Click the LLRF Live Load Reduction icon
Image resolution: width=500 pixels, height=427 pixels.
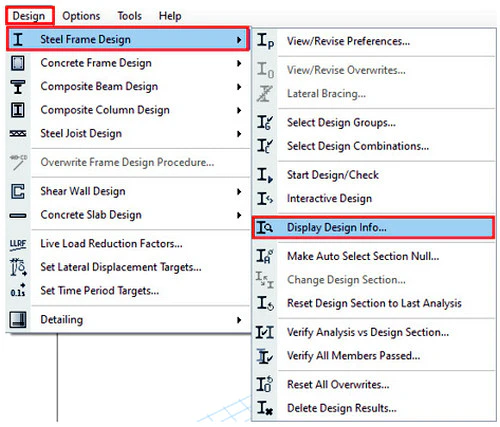[x=18, y=244]
